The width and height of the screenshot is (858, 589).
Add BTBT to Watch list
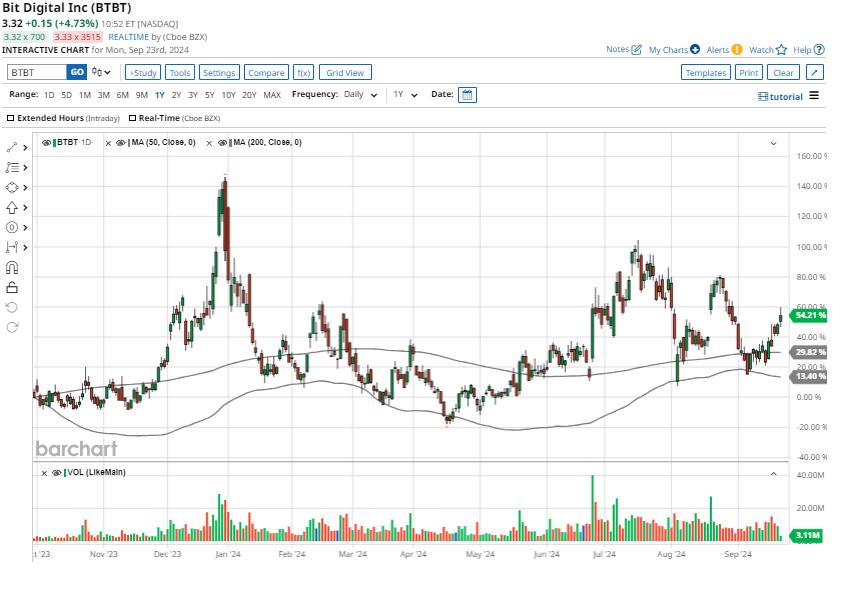tap(768, 50)
